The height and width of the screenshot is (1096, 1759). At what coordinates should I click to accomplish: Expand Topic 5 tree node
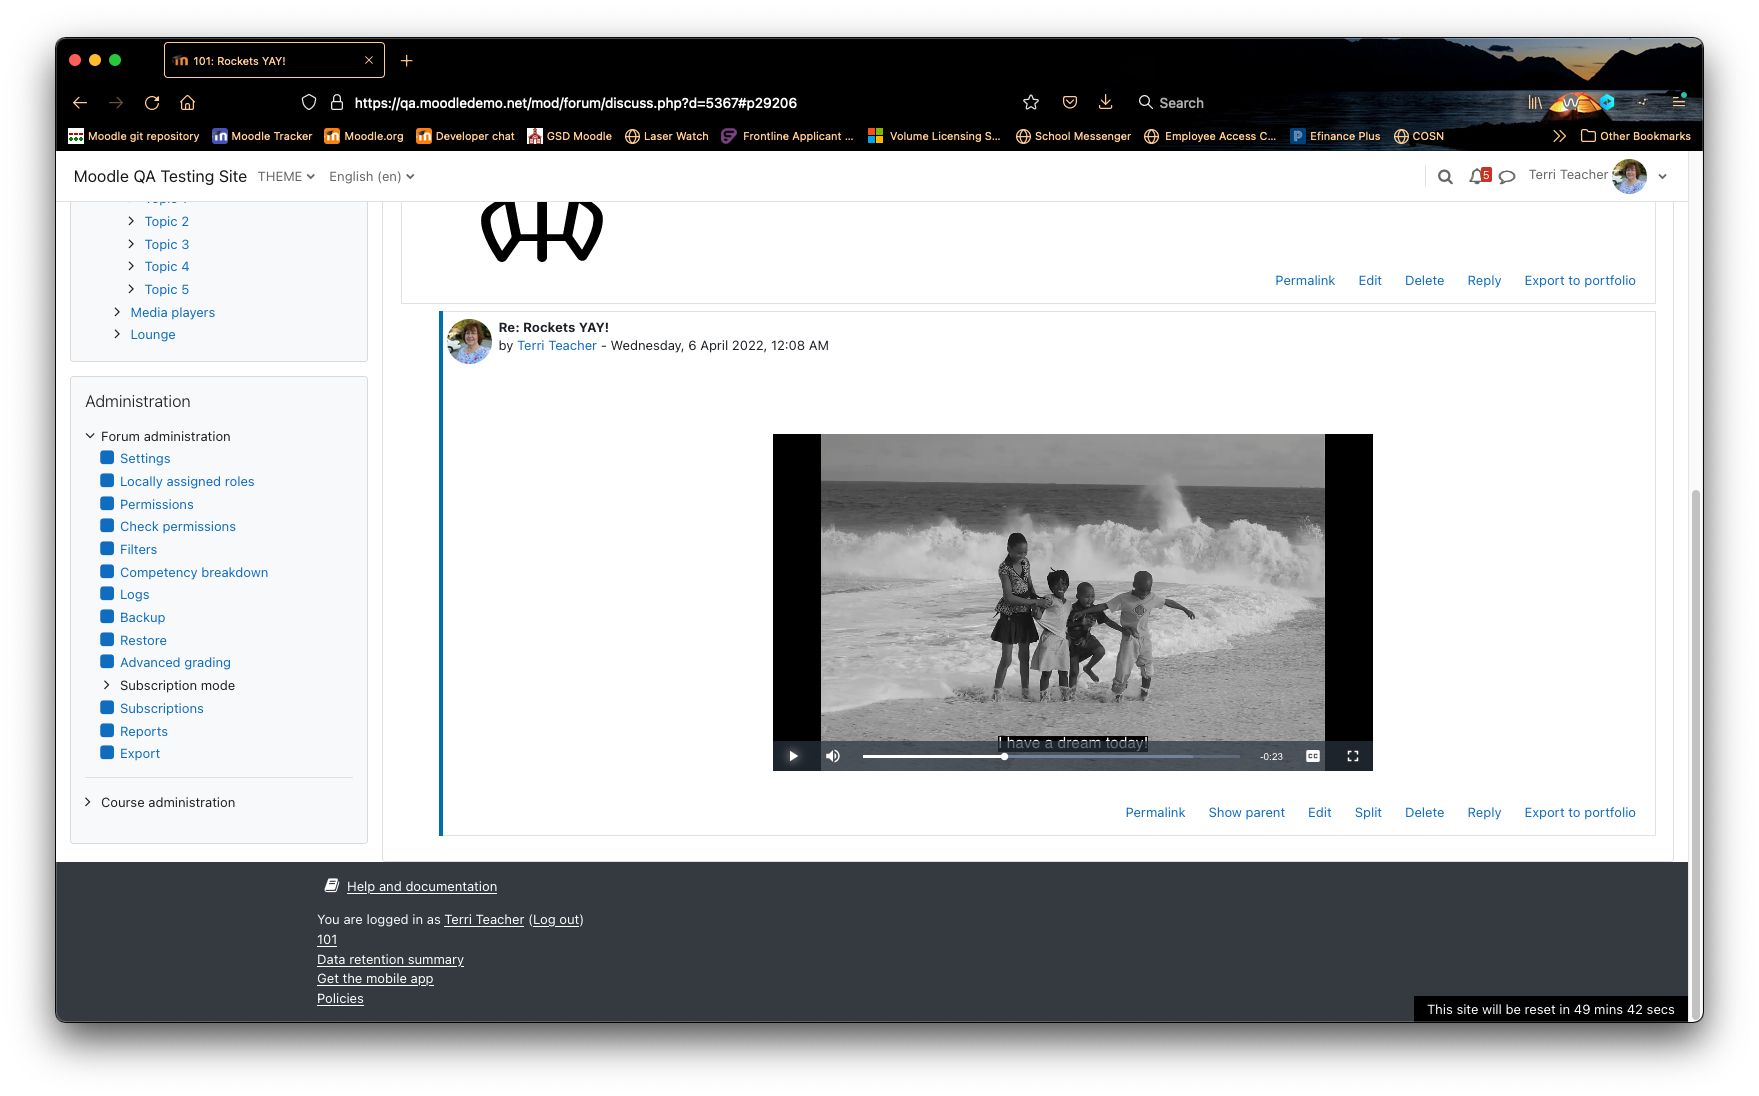point(131,289)
